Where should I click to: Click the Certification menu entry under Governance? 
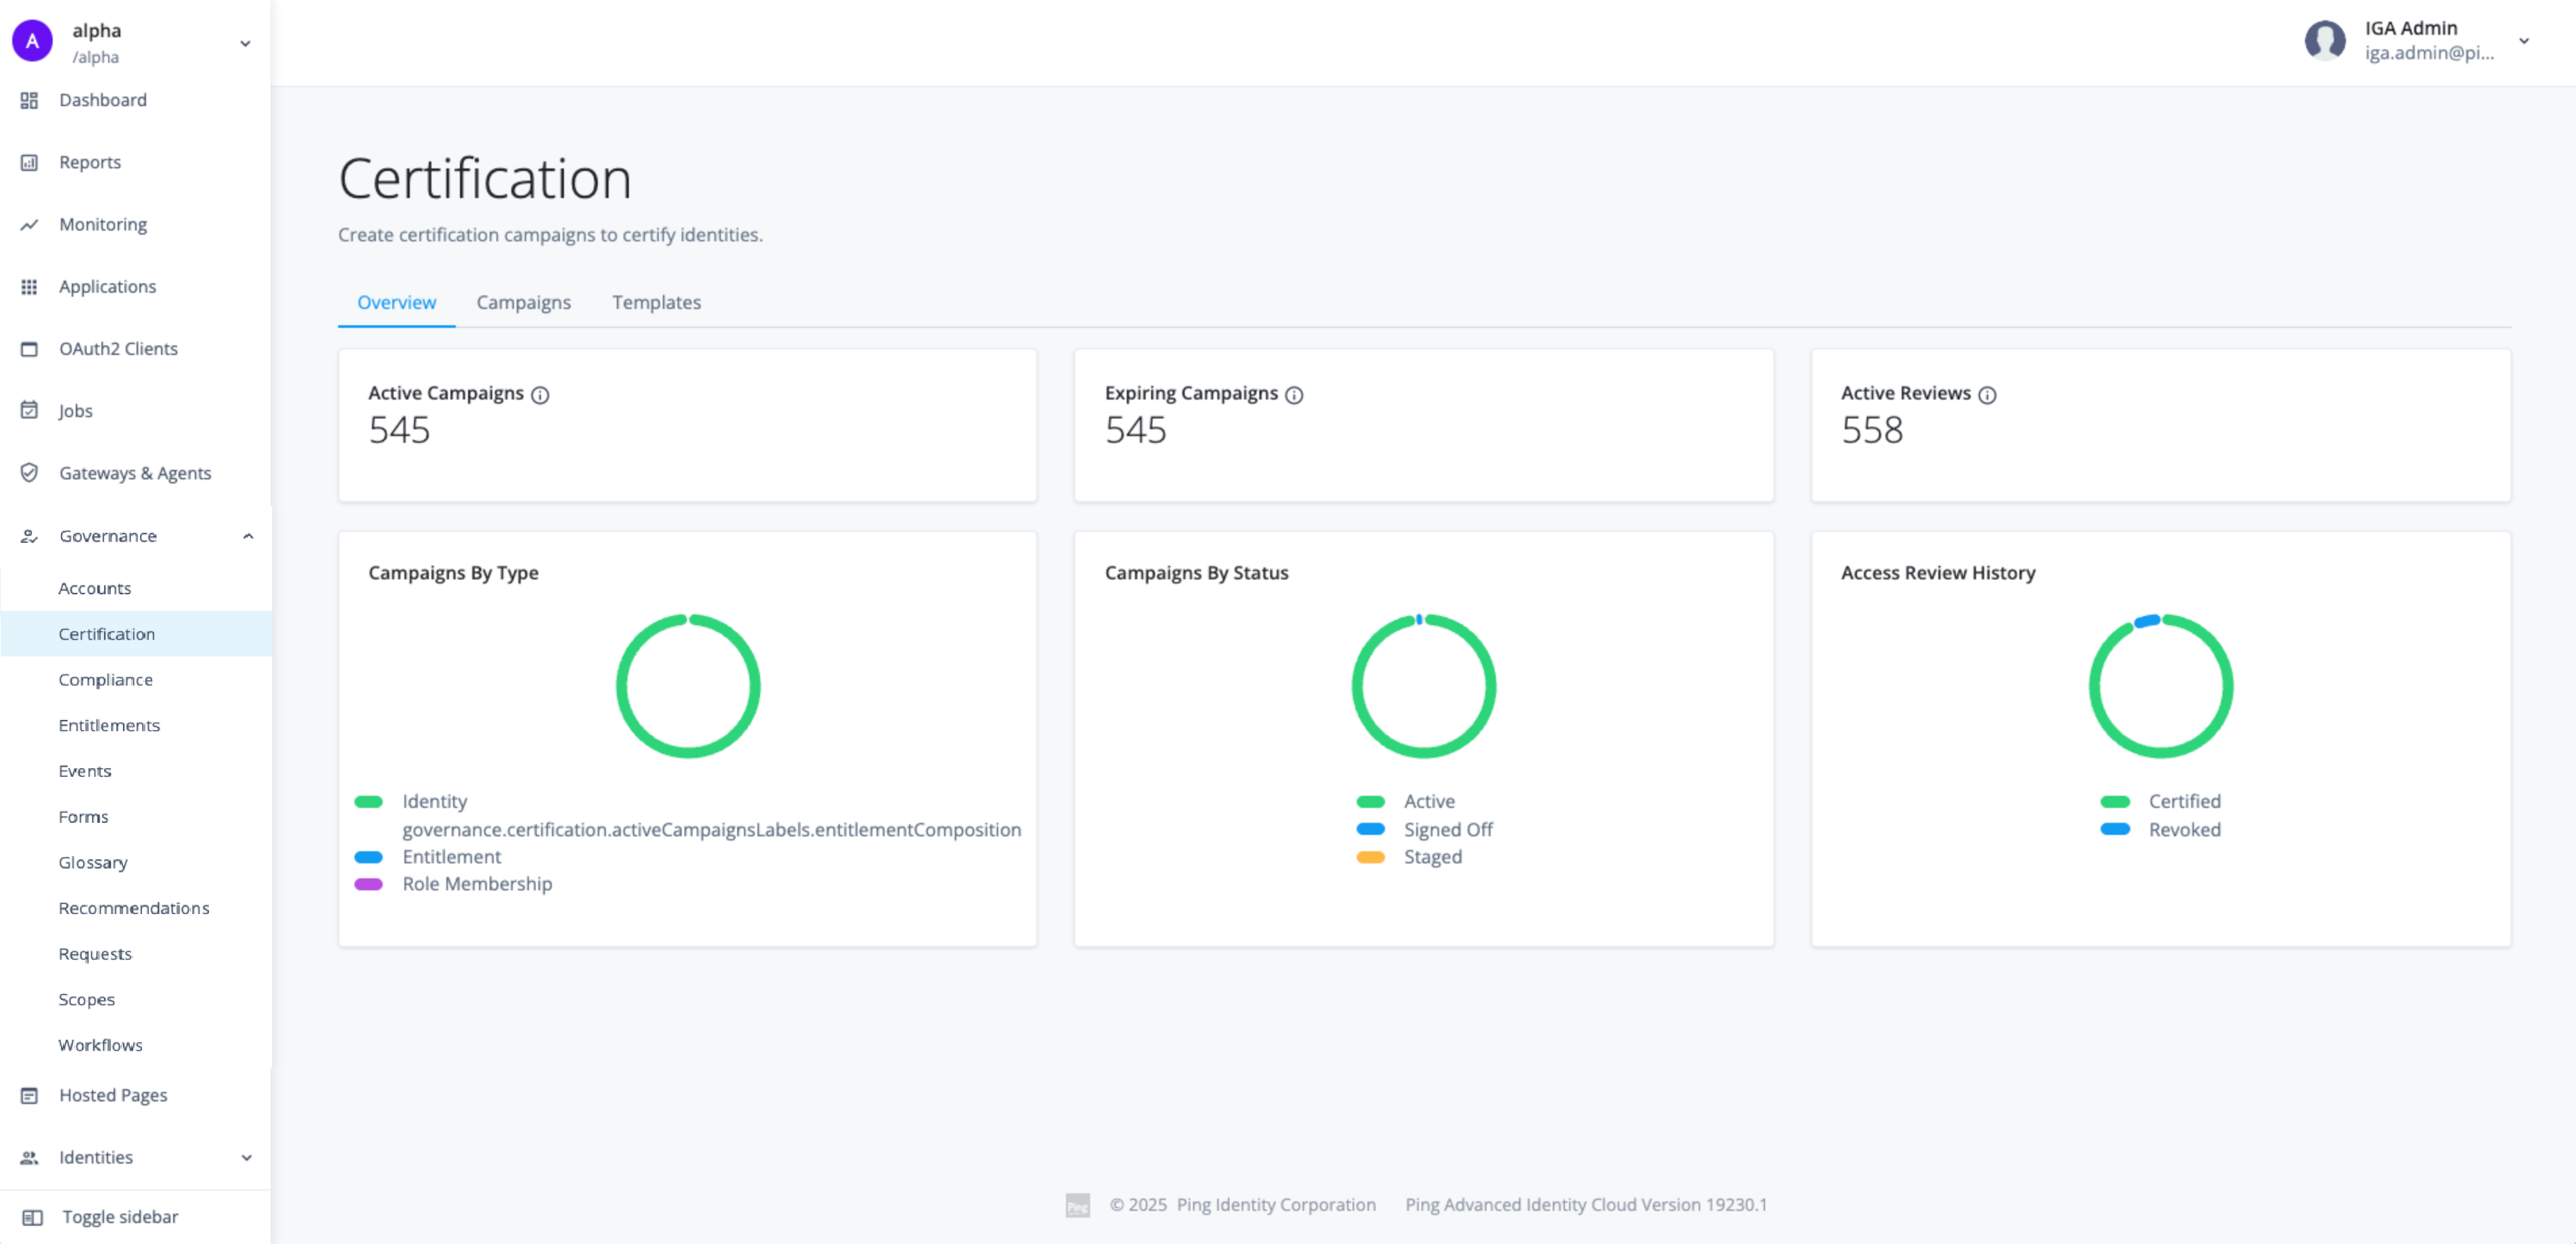(106, 633)
